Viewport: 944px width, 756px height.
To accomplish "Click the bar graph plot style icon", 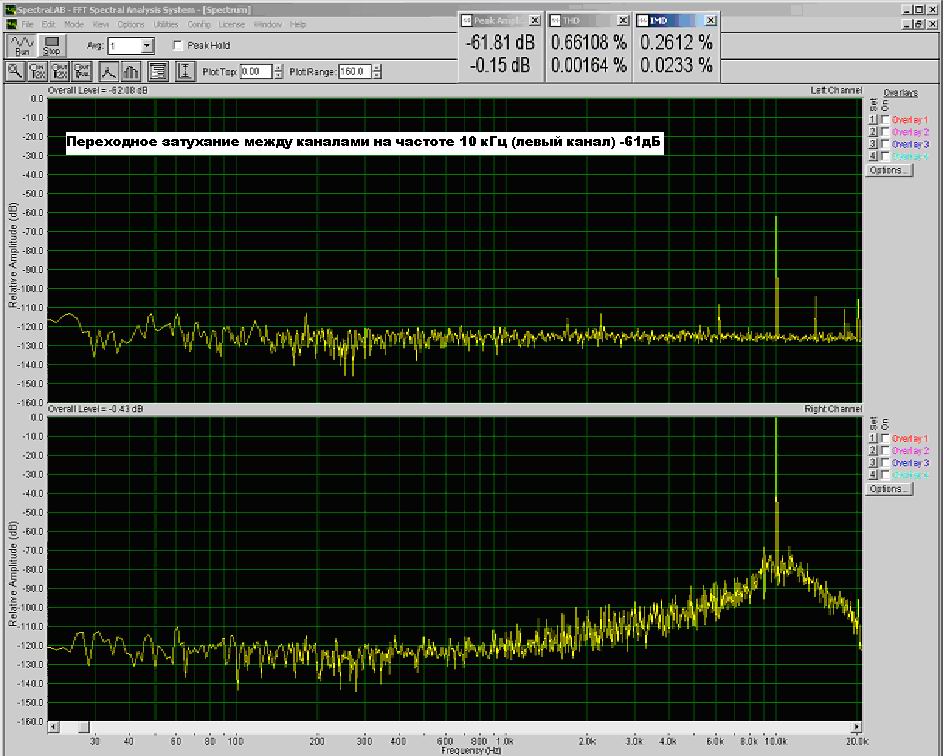I will click(x=129, y=71).
